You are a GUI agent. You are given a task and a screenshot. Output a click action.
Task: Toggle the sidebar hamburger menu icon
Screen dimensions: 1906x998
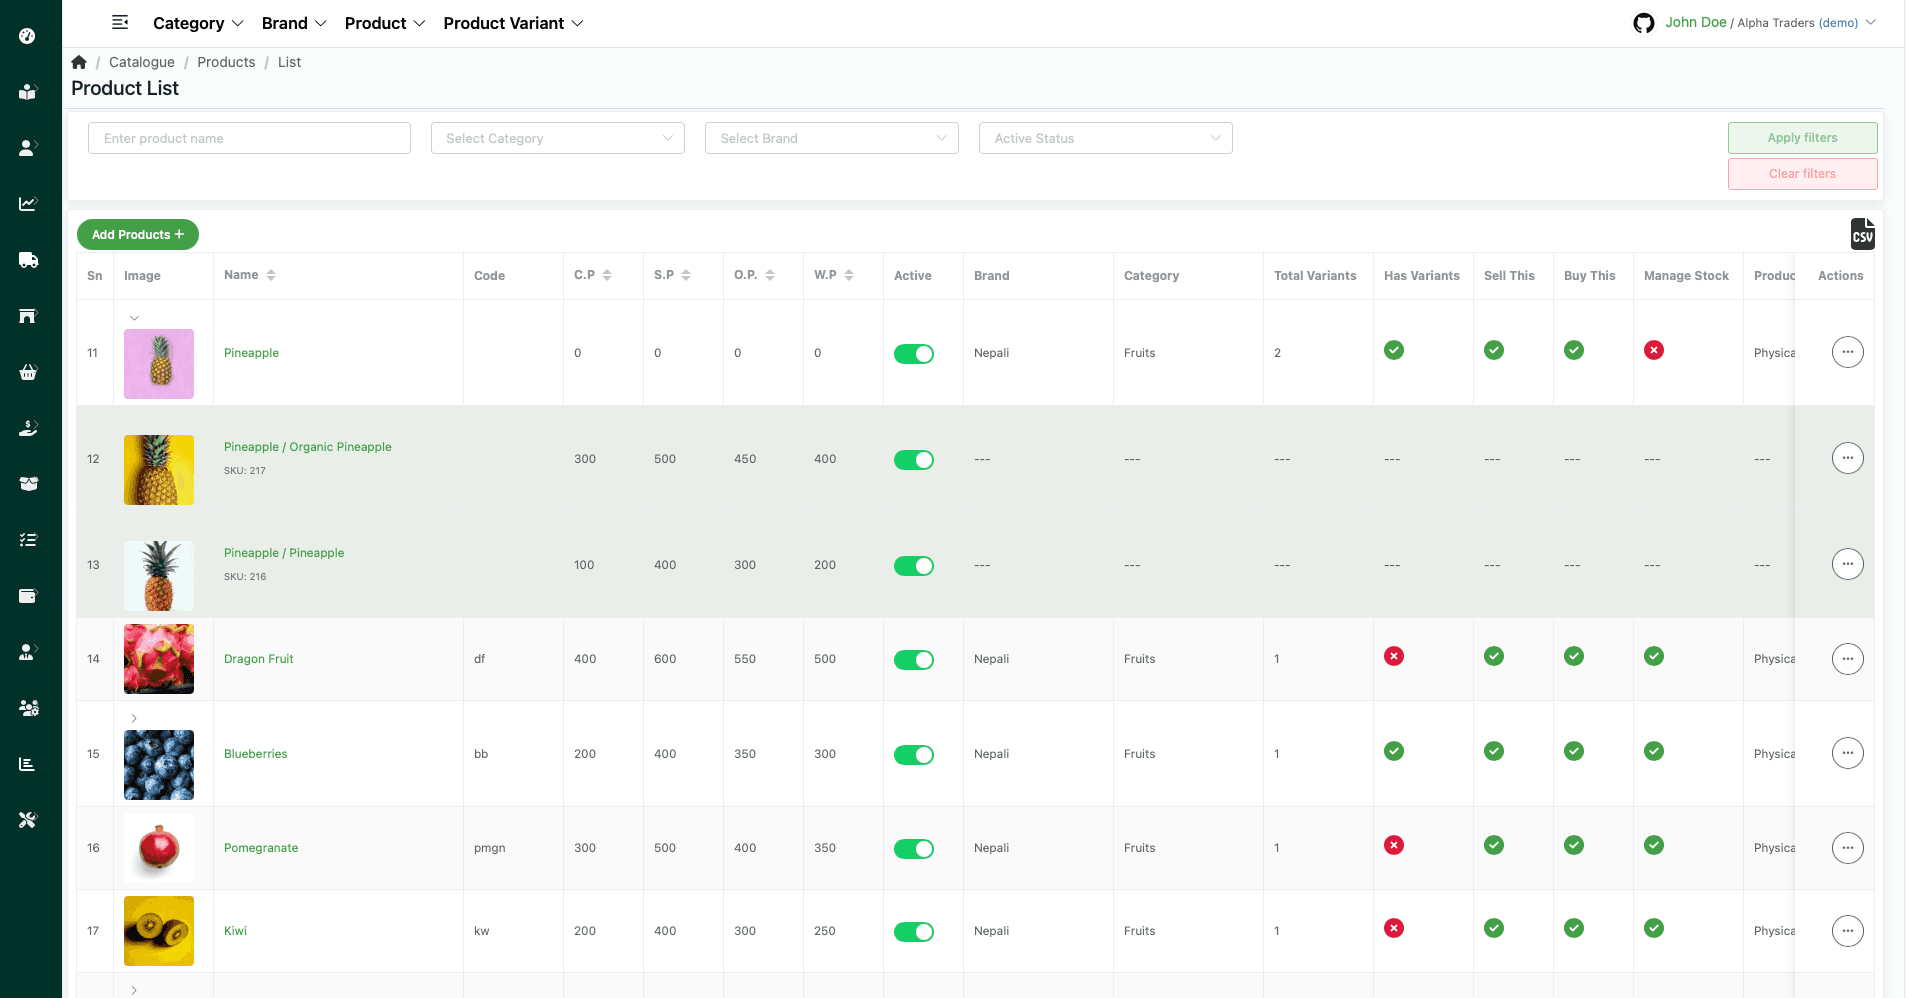click(120, 23)
